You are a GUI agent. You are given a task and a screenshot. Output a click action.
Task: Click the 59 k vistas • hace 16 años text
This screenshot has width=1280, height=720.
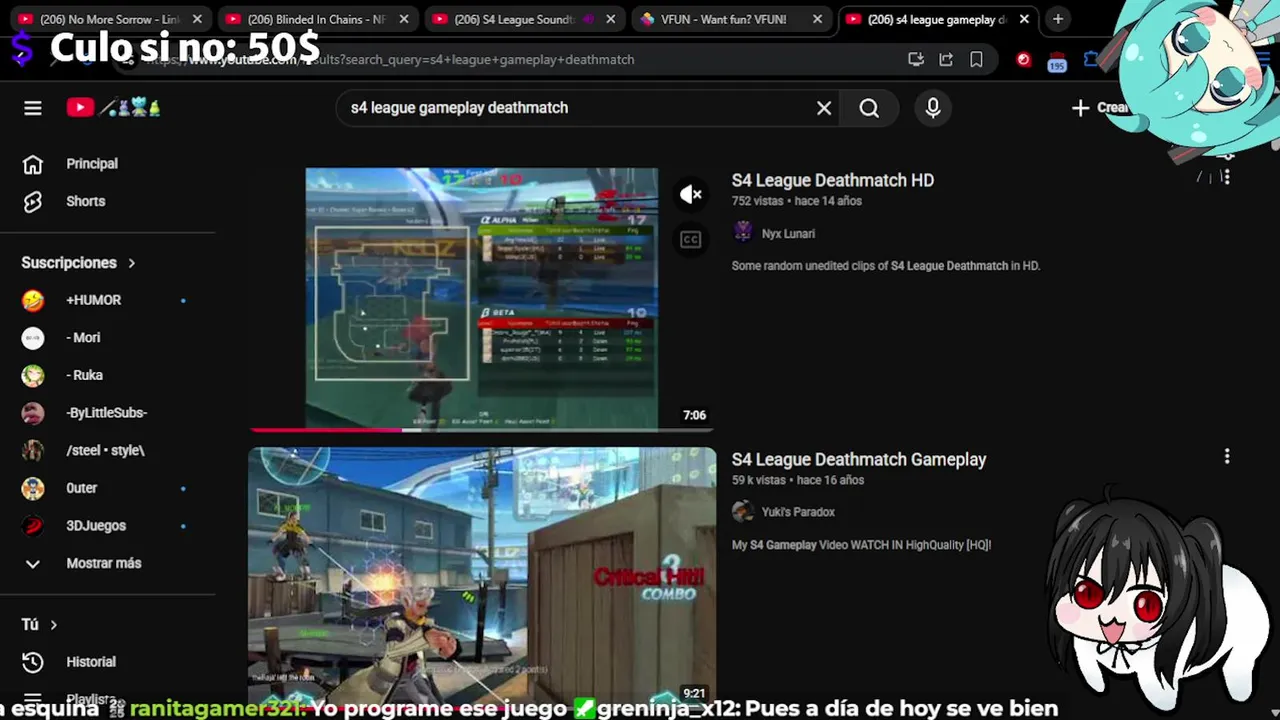pyautogui.click(x=797, y=480)
